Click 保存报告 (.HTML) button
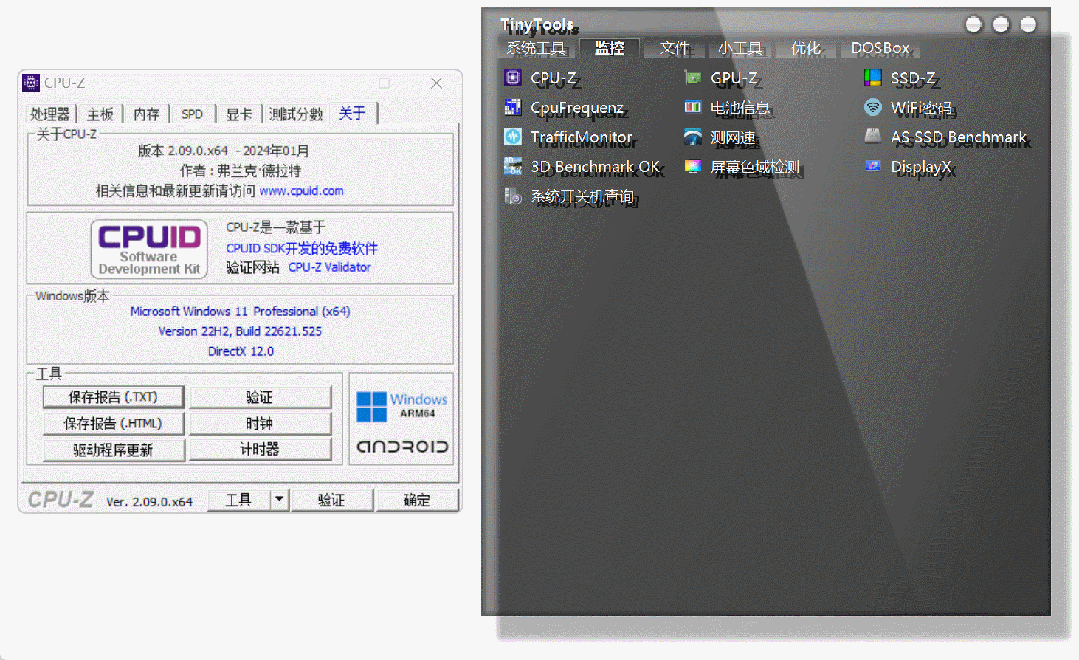This screenshot has width=1079, height=660. [114, 423]
